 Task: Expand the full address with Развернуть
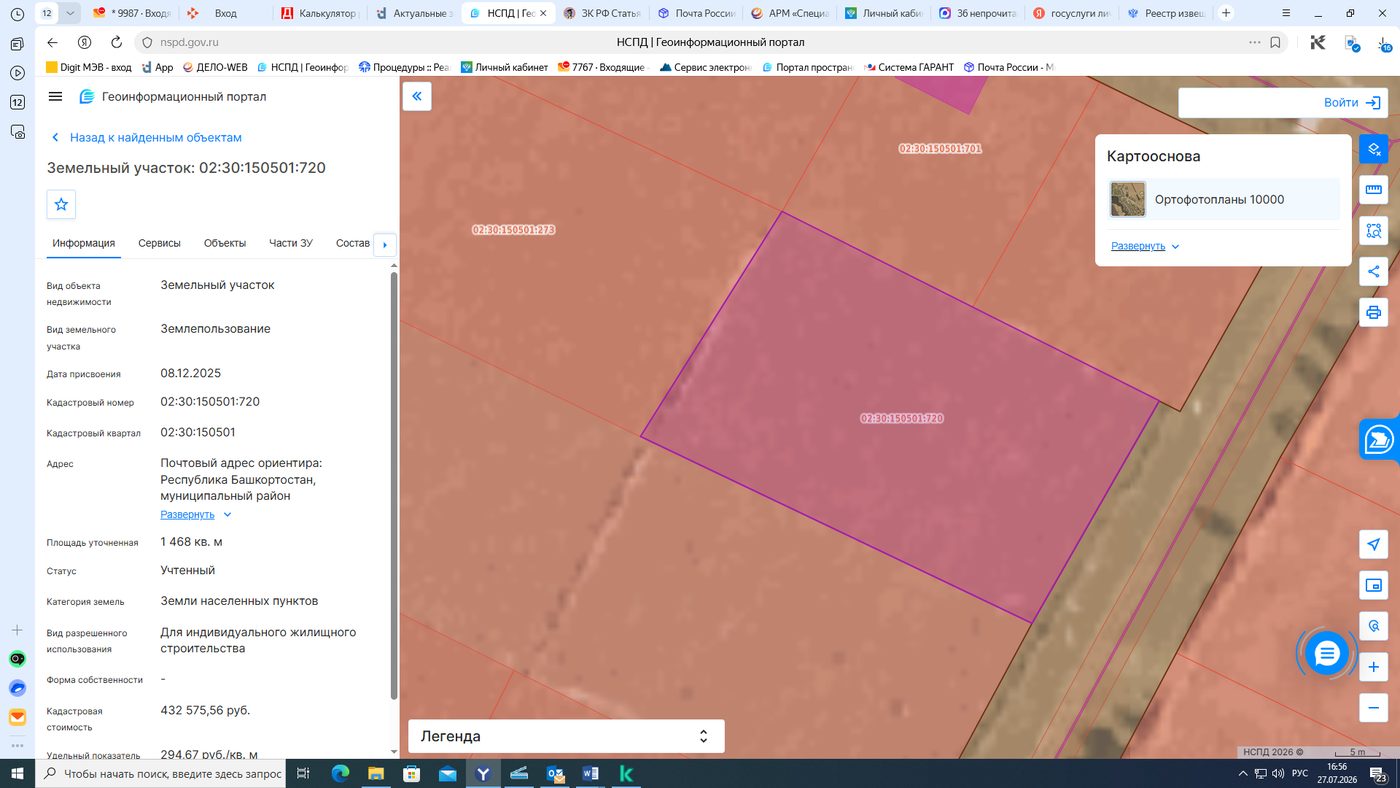click(x=196, y=515)
